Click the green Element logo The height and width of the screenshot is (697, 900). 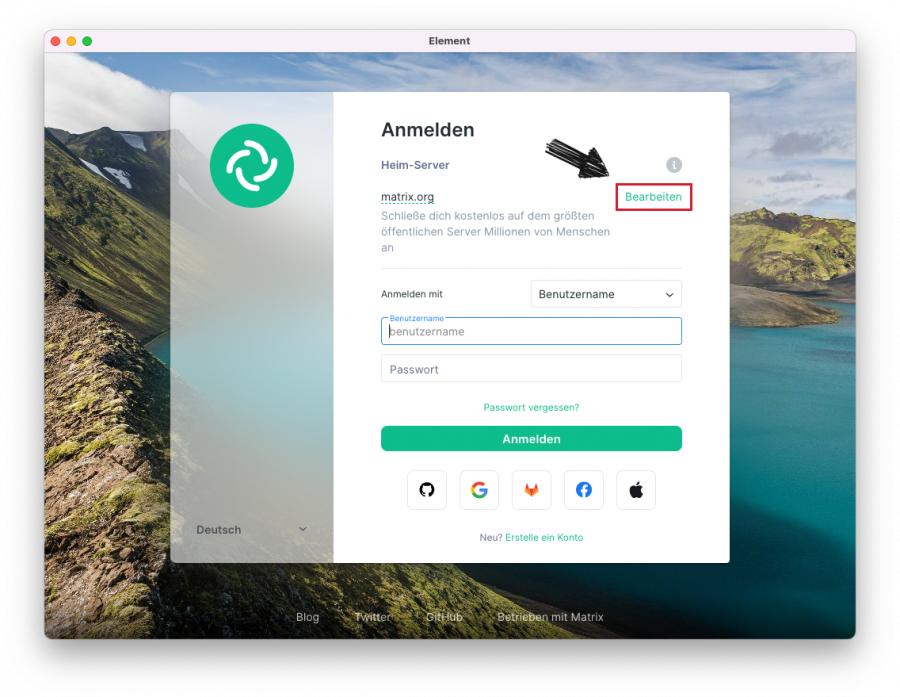(251, 166)
